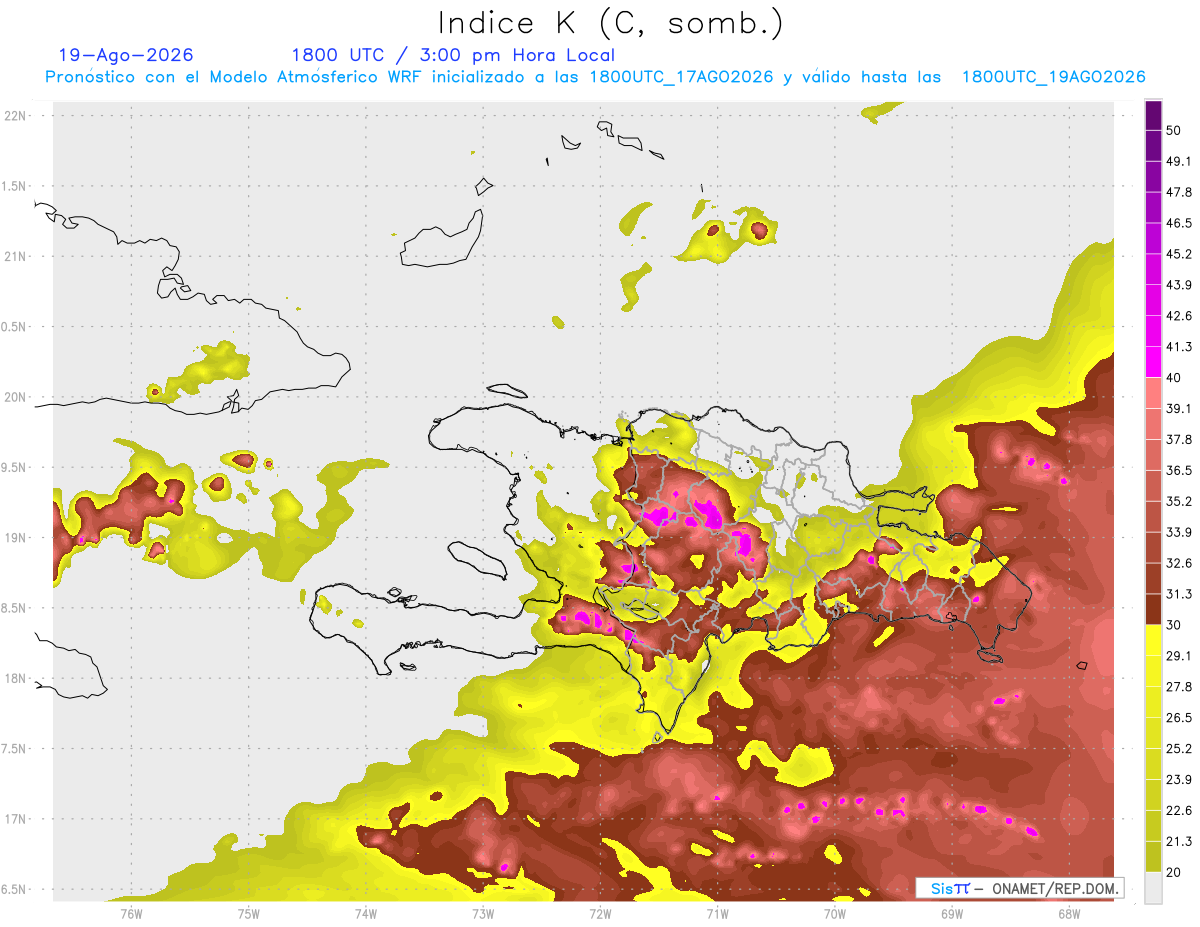The image size is (1200, 927).
Task: Click the latitude label '18N'
Action: (17, 678)
